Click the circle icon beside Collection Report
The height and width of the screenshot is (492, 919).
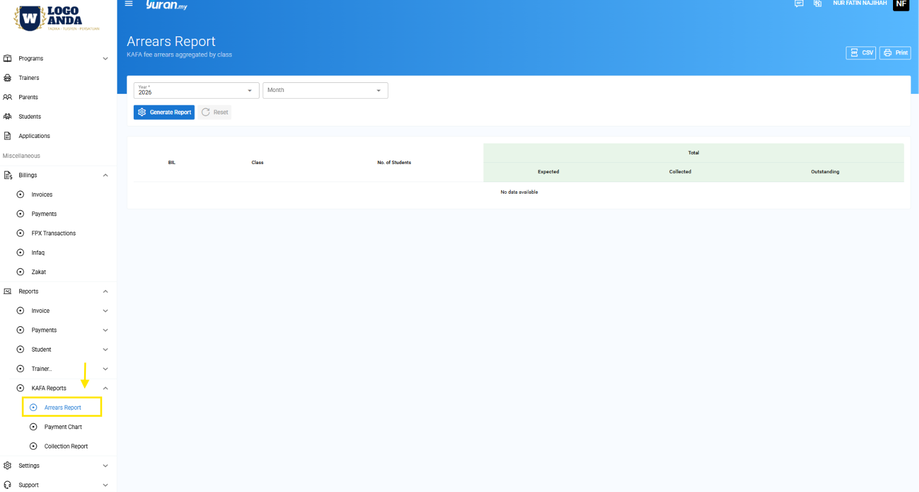click(33, 446)
